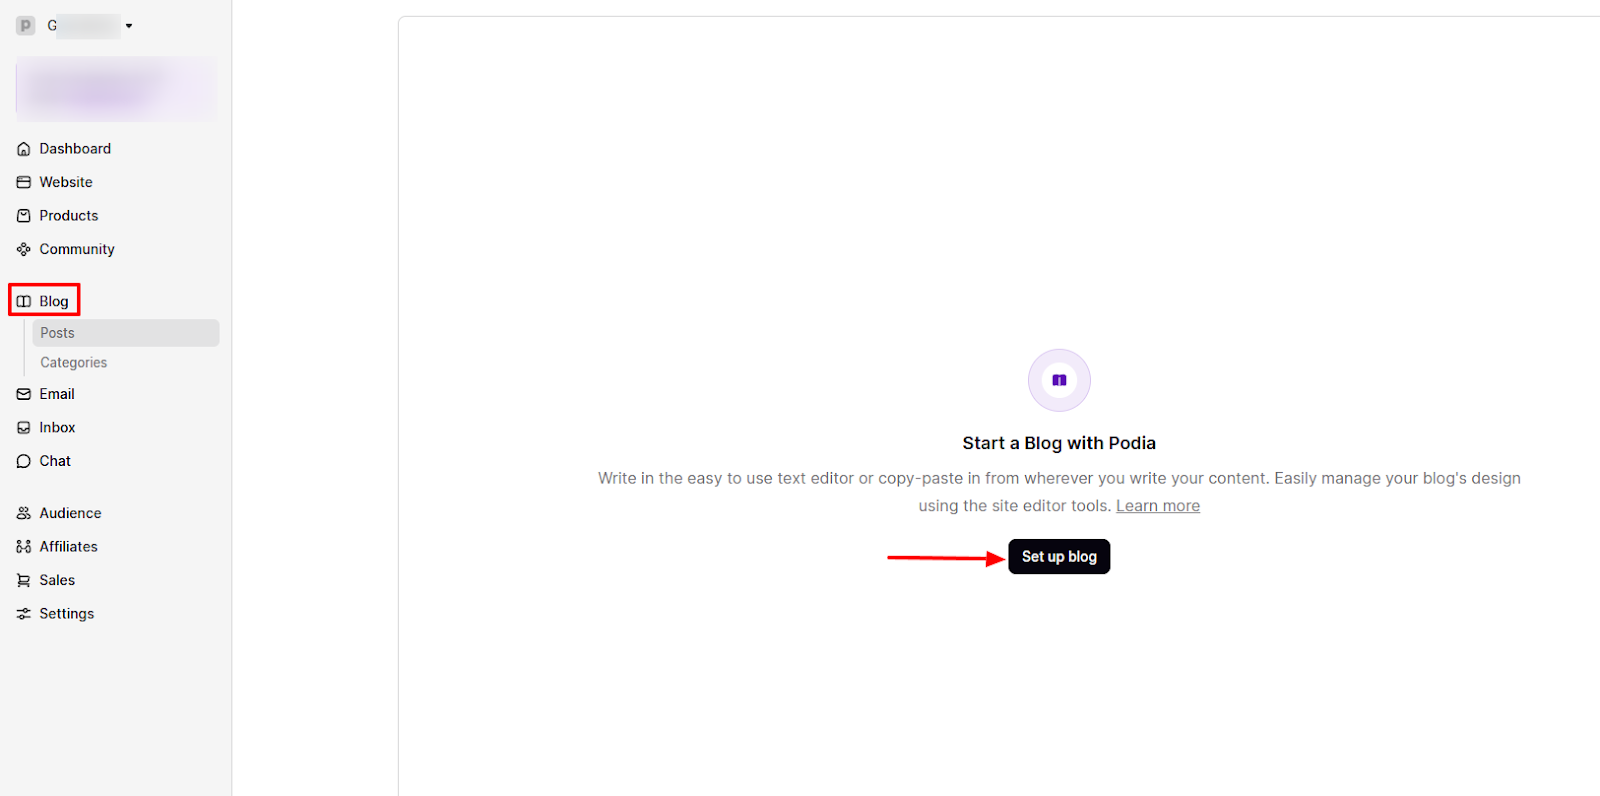Viewport: 1600px width, 796px height.
Task: Open Chat from the sidebar
Action: click(x=55, y=461)
